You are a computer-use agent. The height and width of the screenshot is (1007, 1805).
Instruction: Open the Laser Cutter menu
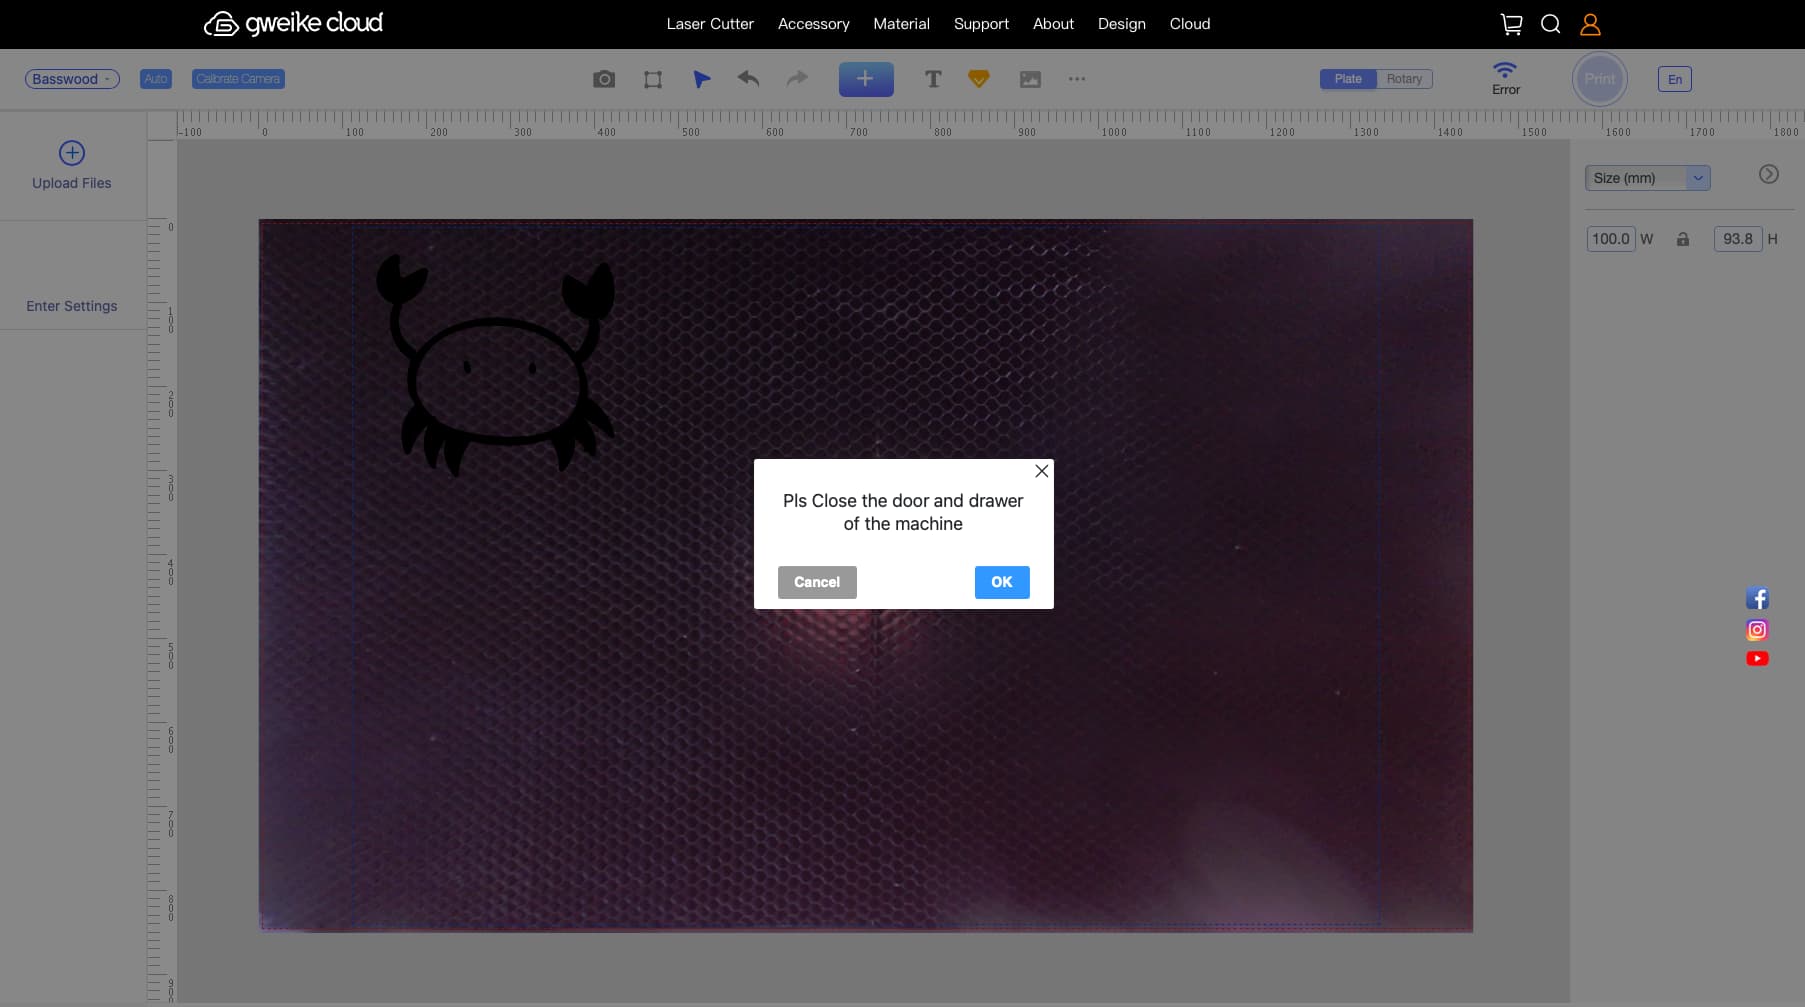click(x=710, y=24)
